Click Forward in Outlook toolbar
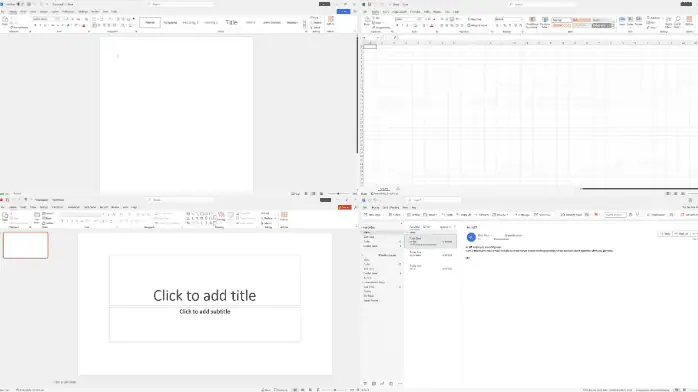The image size is (698, 392). coord(483,215)
